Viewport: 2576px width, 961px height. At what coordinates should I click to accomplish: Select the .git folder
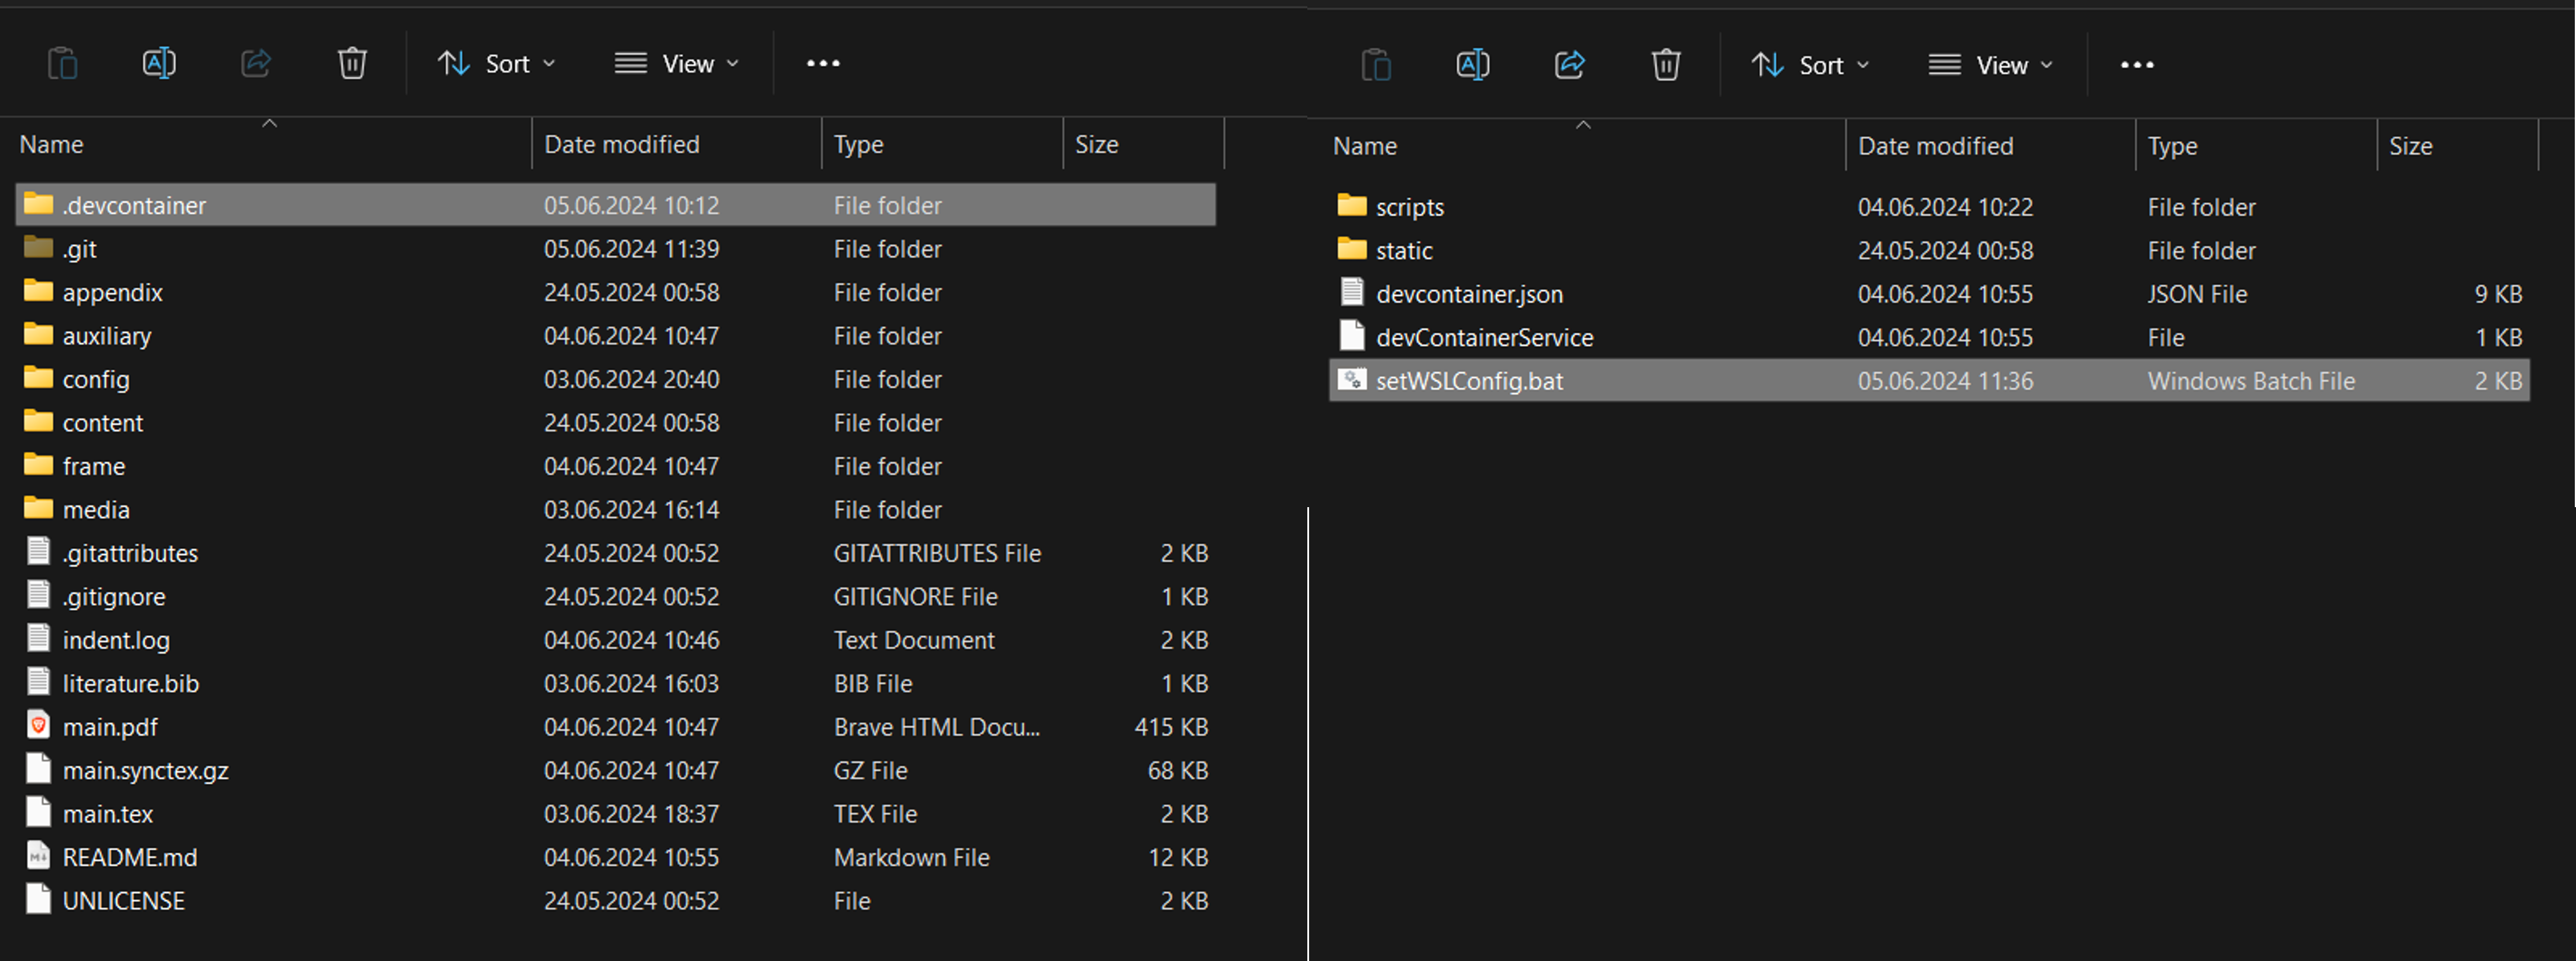(80, 249)
